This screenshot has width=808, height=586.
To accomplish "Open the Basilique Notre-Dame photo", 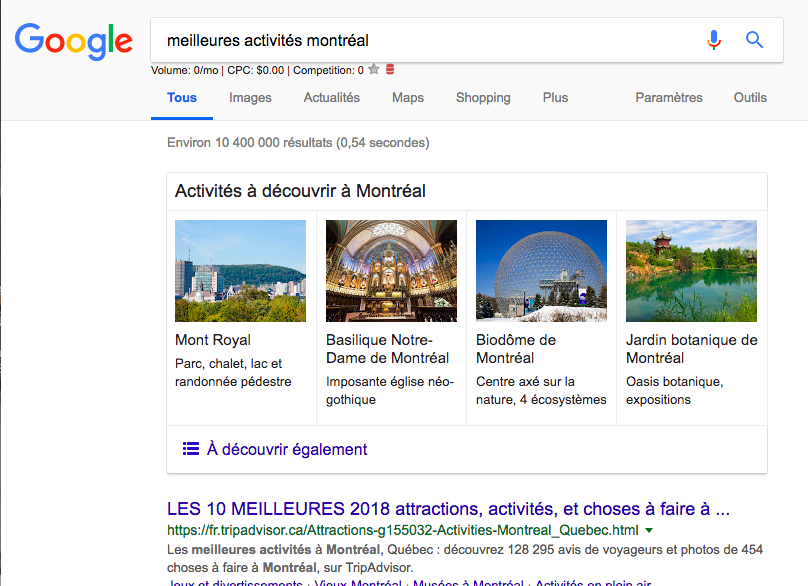I will coord(392,271).
